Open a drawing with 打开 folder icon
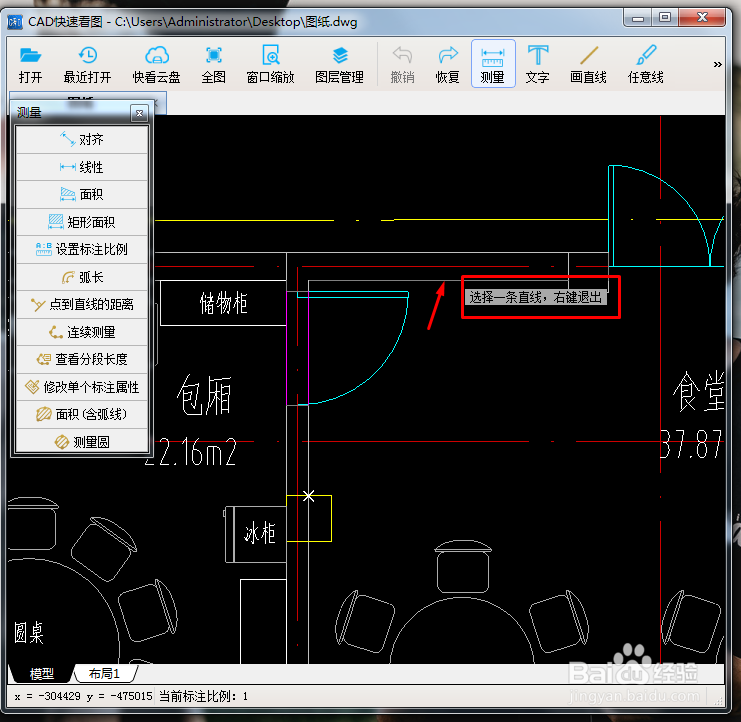Viewport: 741px width, 722px height. click(30, 65)
